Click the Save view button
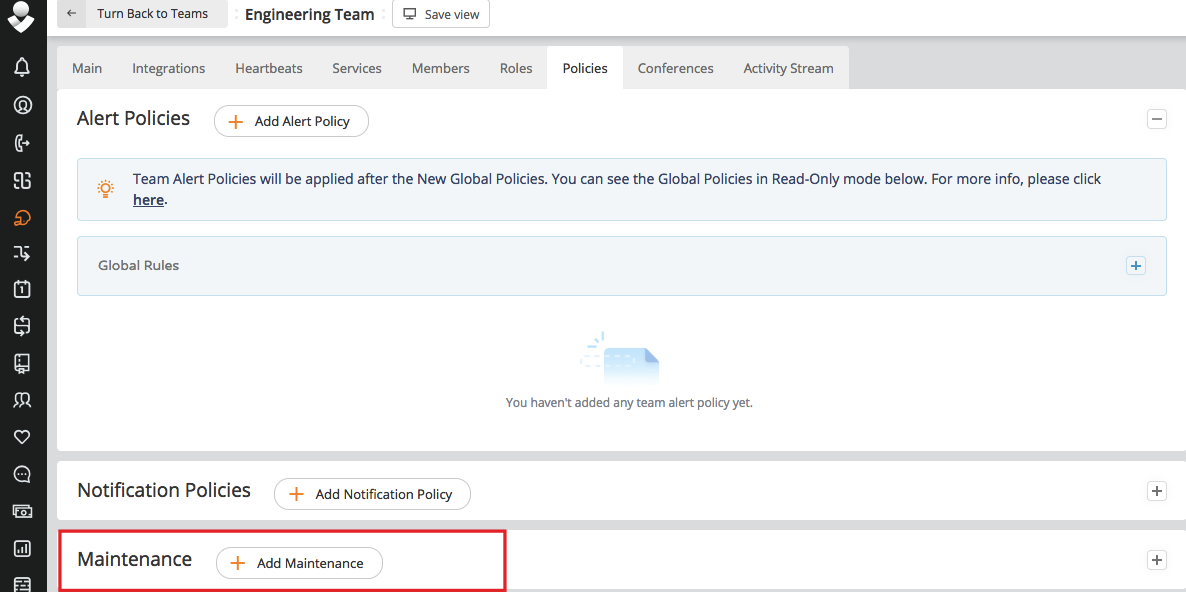1186x592 pixels. coord(441,14)
